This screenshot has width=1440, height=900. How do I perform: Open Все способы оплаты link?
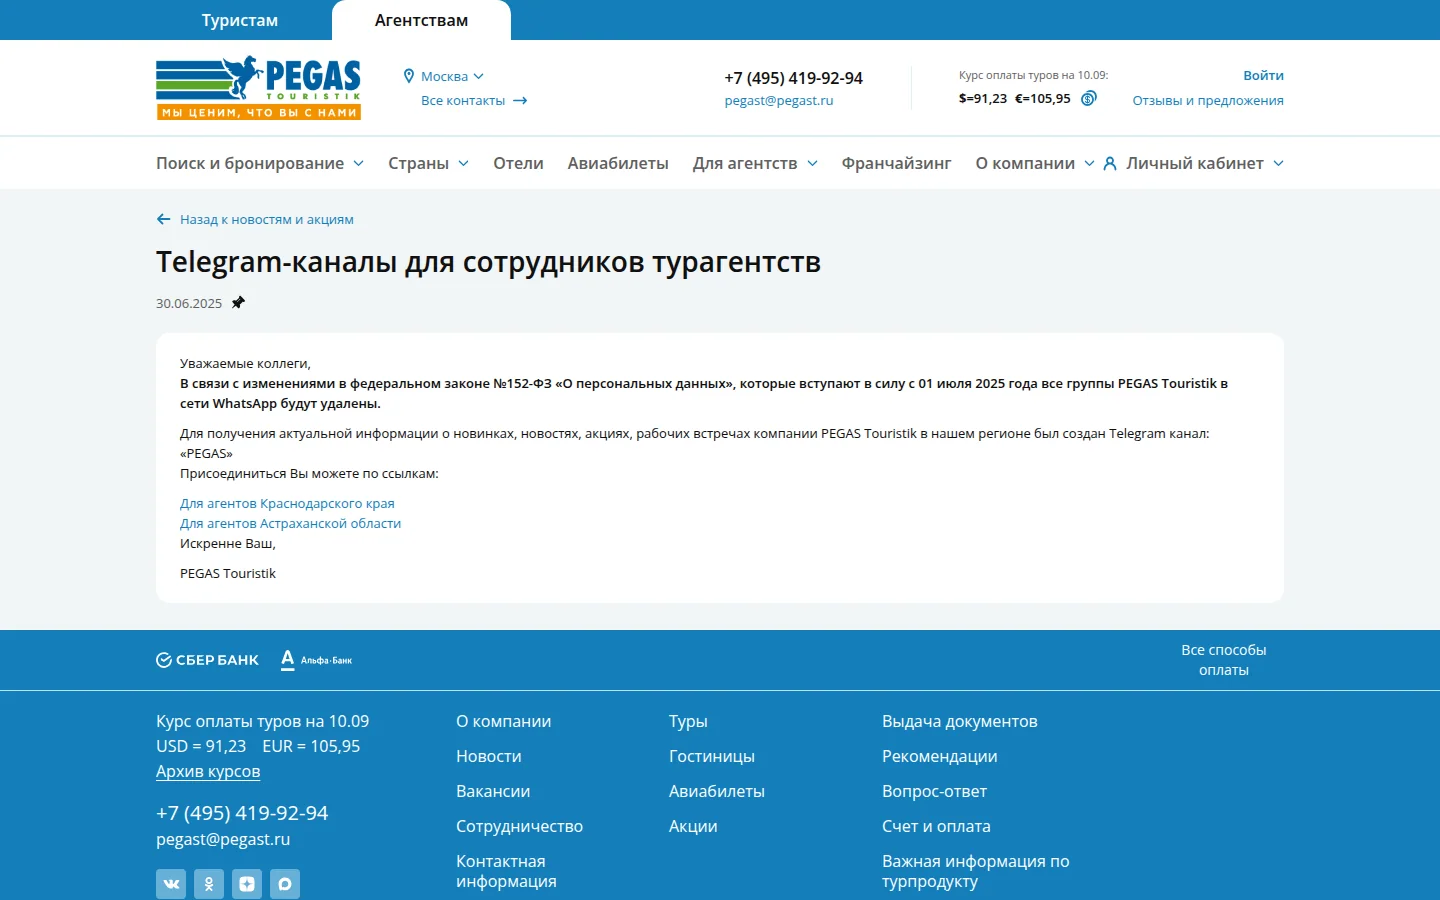click(1224, 660)
